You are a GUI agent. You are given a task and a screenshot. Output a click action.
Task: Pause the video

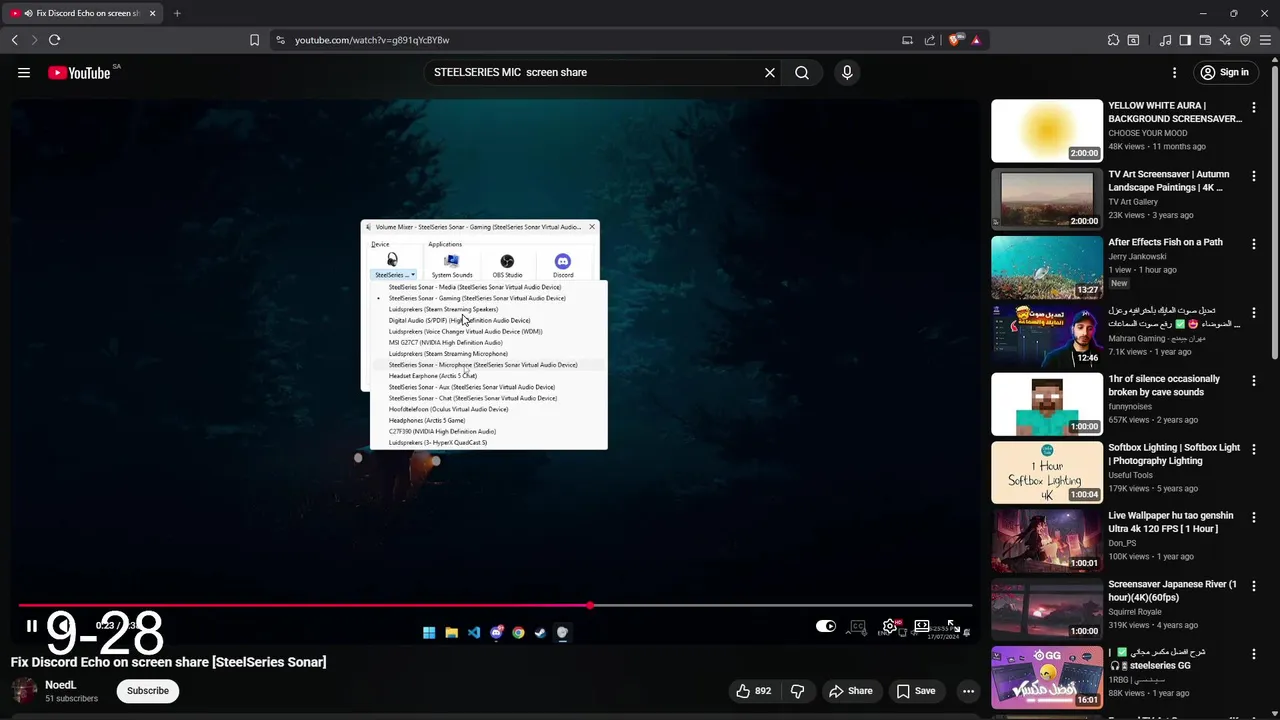pos(31,626)
